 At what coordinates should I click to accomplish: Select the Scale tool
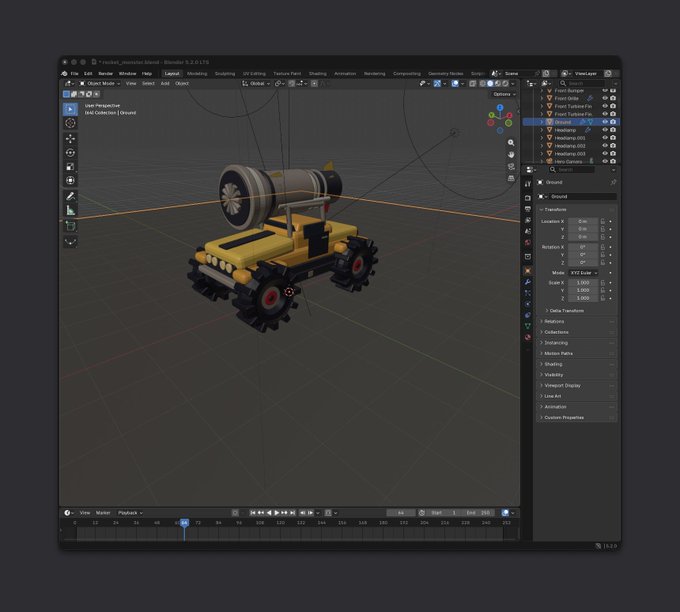[x=70, y=167]
